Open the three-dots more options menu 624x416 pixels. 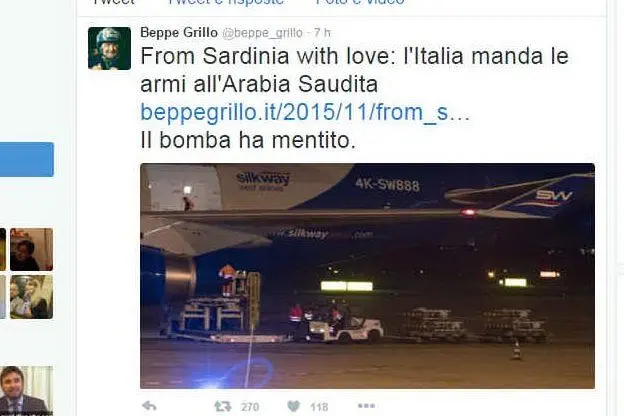[x=366, y=406]
